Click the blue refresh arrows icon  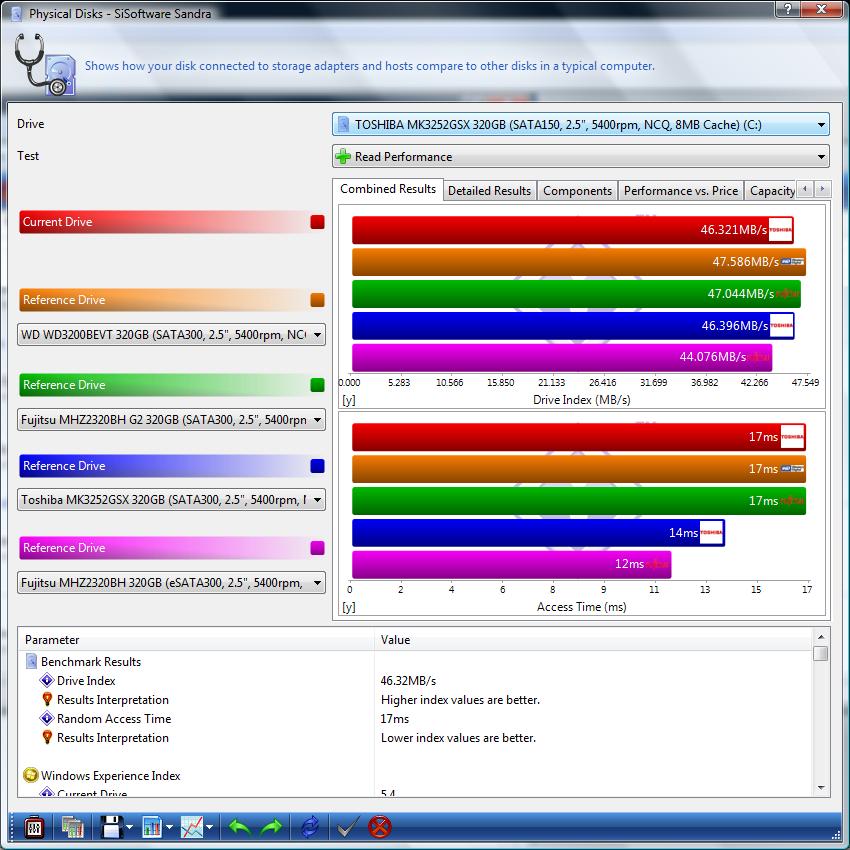pyautogui.click(x=310, y=827)
